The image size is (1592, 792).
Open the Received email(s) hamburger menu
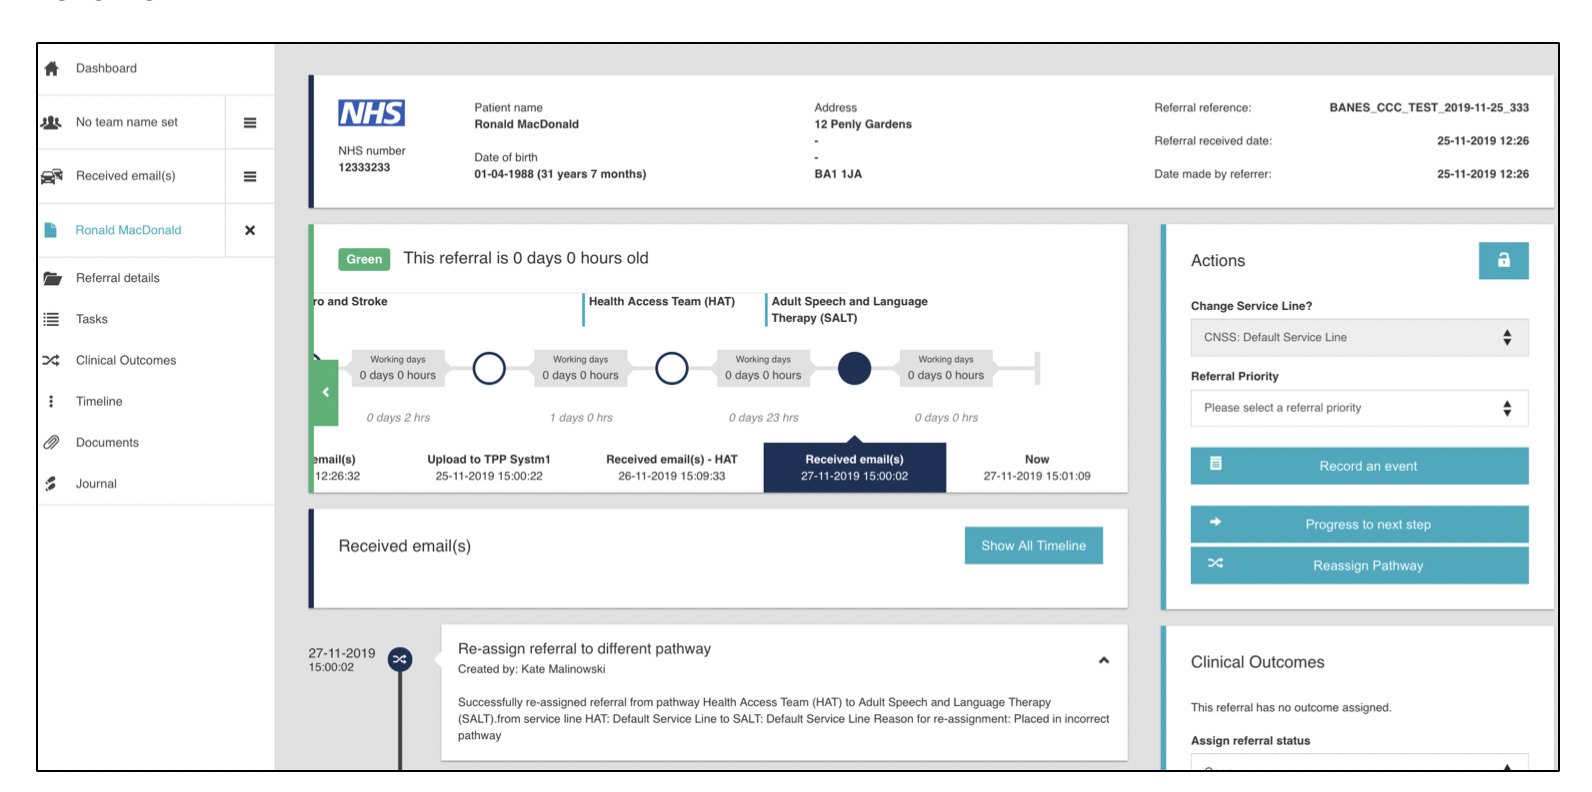(250, 177)
